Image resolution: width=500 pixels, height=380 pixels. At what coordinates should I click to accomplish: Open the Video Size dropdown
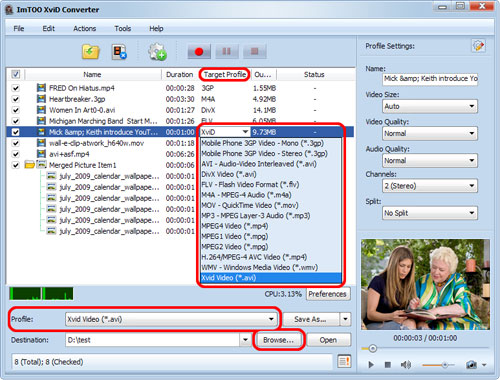(x=430, y=106)
